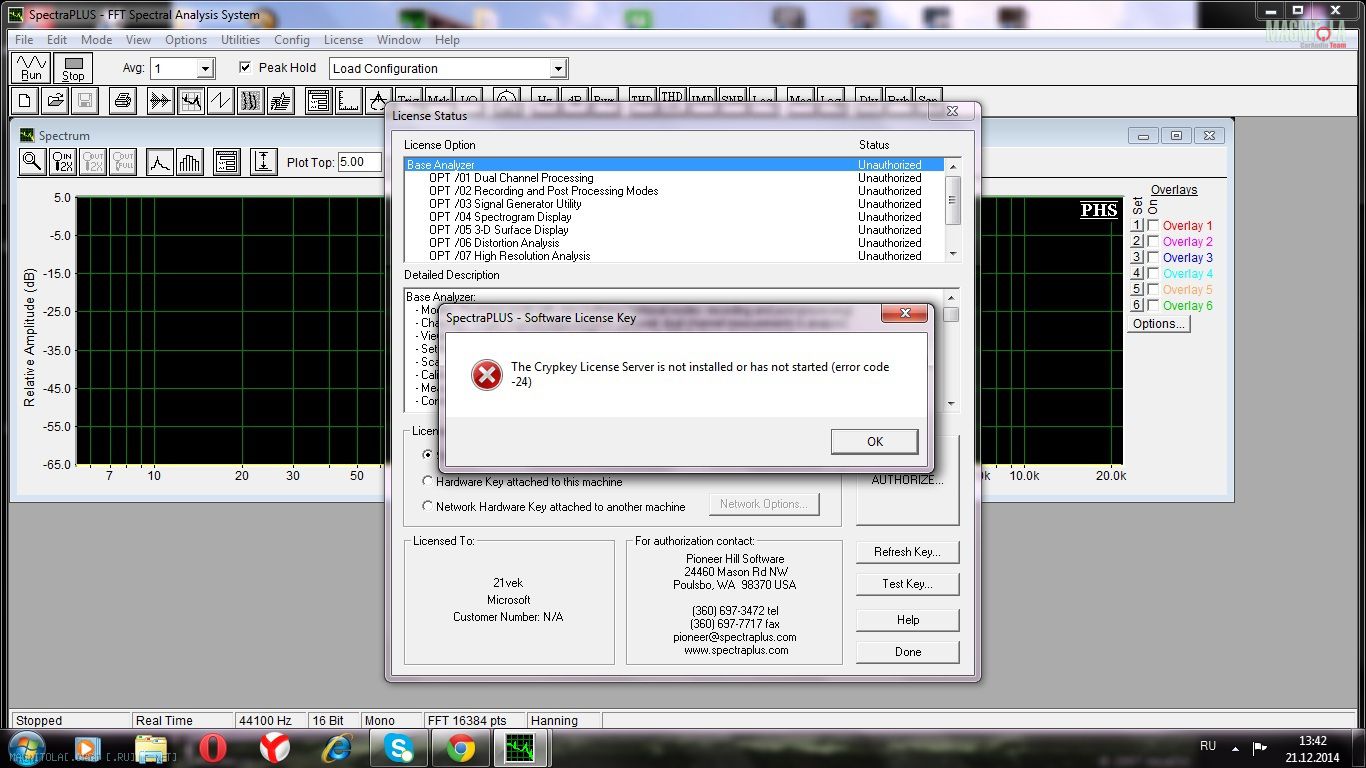Image resolution: width=1366 pixels, height=768 pixels.
Task: Click the Skype taskbar icon
Action: coord(399,747)
